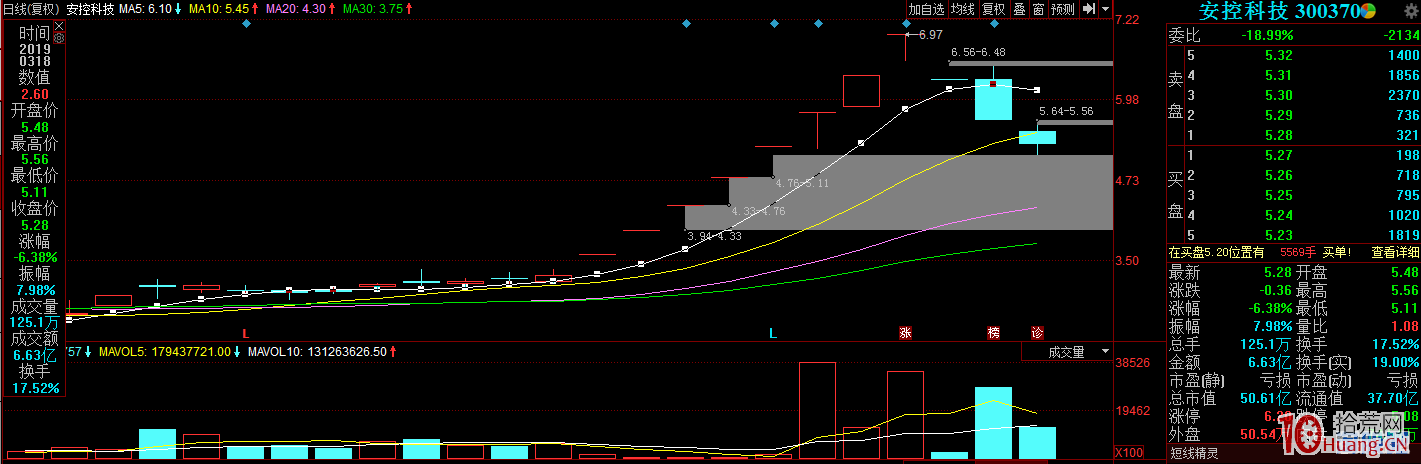Viewport: 1421px width, 464px height.
Task: Click the 查看详细 view details link
Action: tap(1393, 252)
